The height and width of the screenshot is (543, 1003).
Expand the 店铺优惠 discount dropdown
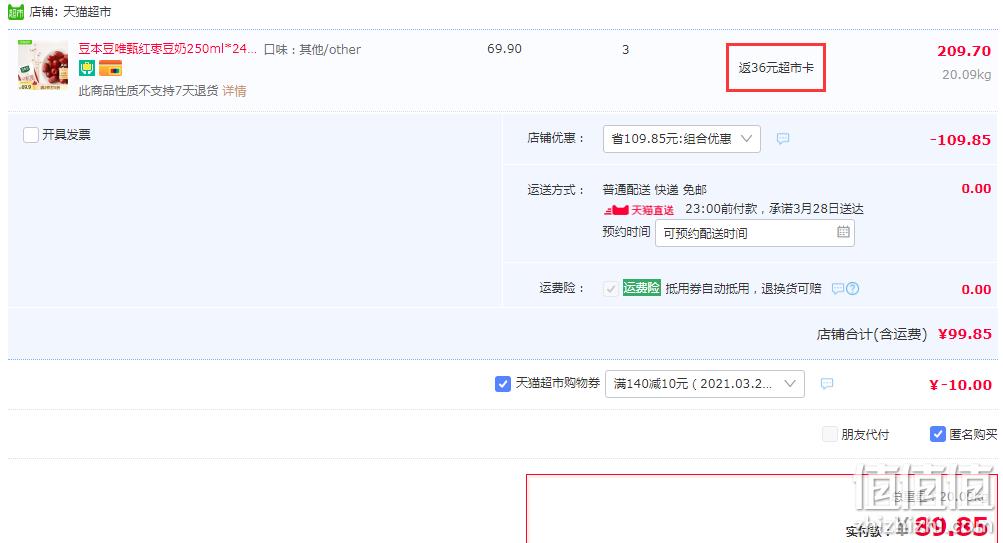(681, 139)
